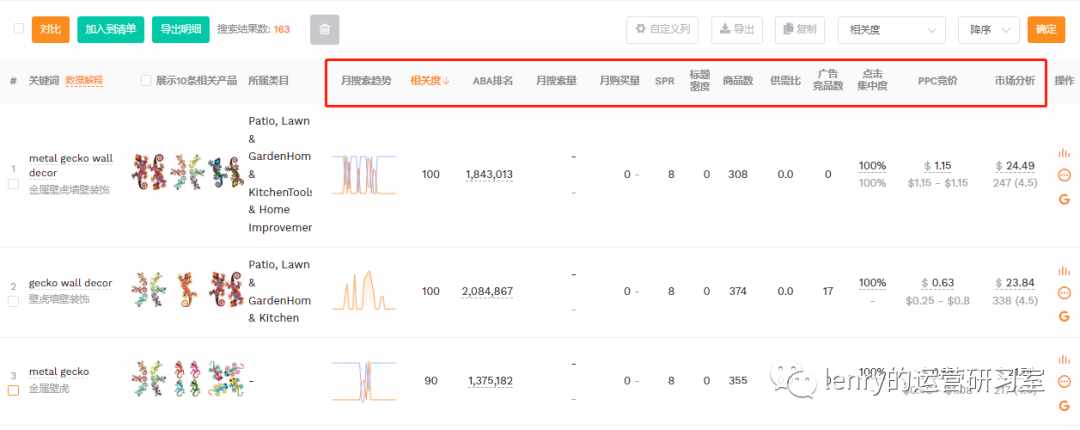Viewport: 1080px width, 430px height.
Task: Open bar chart icon for metal gecko wall decor
Action: click(x=1064, y=153)
